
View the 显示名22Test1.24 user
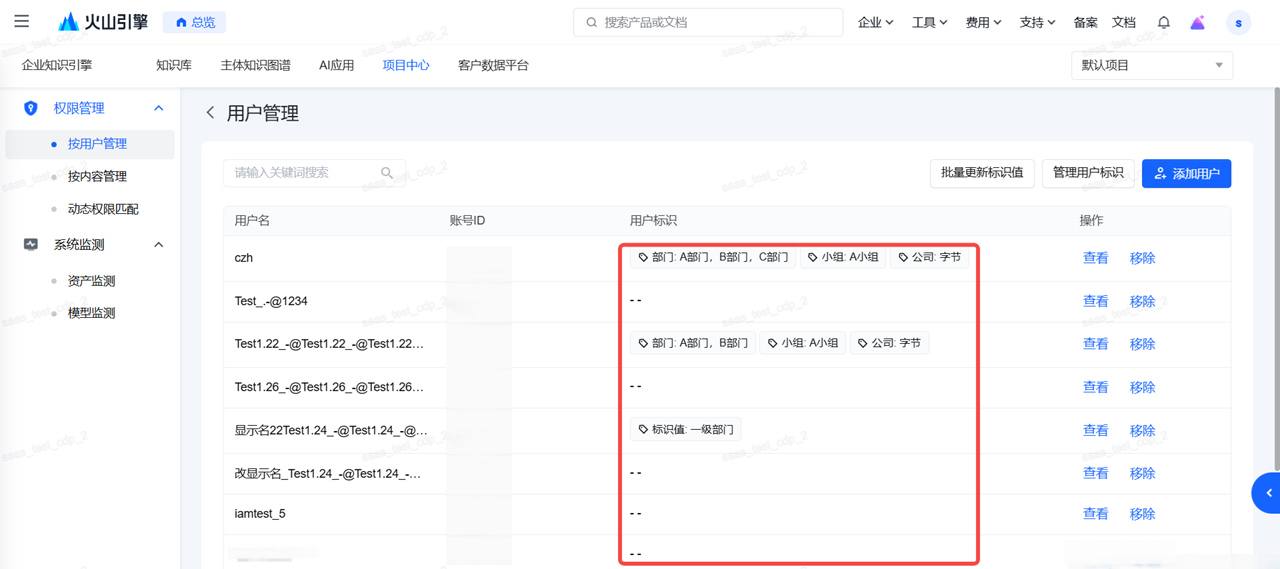click(1095, 430)
